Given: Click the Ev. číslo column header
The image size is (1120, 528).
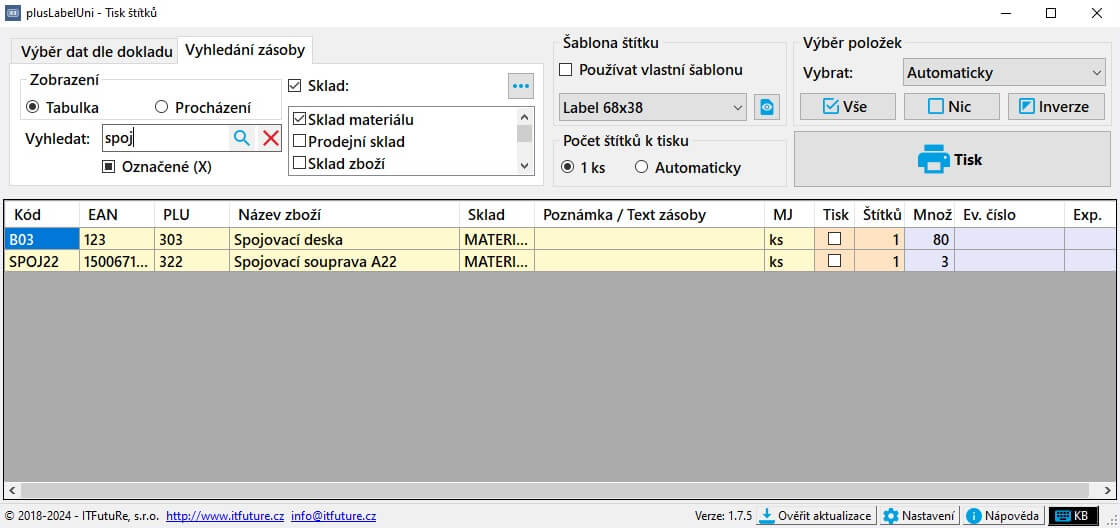Looking at the screenshot, I should pyautogui.click(x=1010, y=215).
